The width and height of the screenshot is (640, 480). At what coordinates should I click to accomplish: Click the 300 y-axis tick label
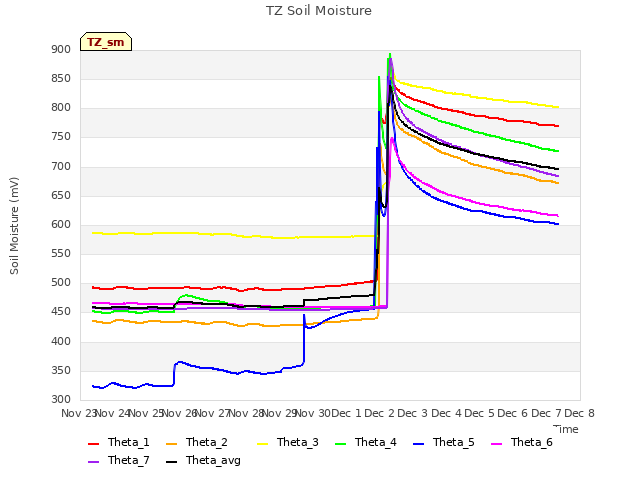[61, 400]
